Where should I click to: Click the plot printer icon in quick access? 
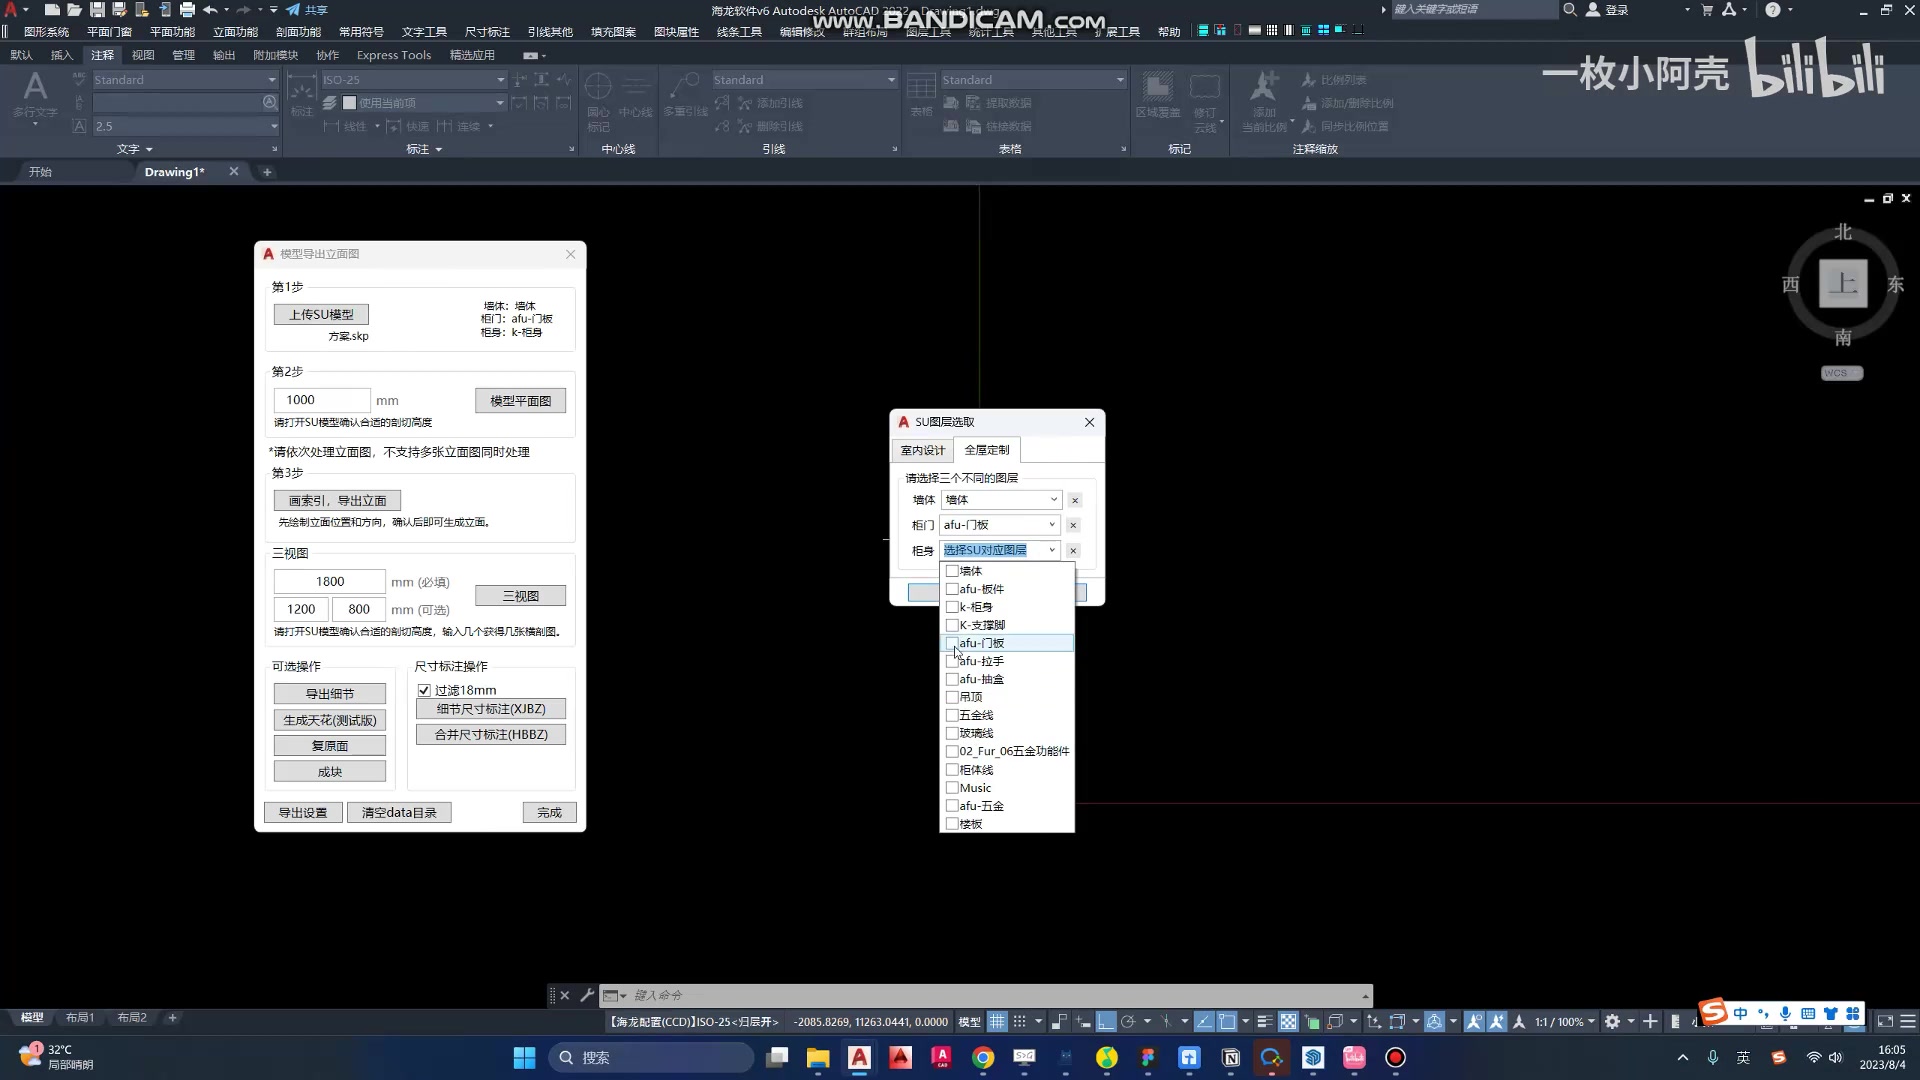187,10
